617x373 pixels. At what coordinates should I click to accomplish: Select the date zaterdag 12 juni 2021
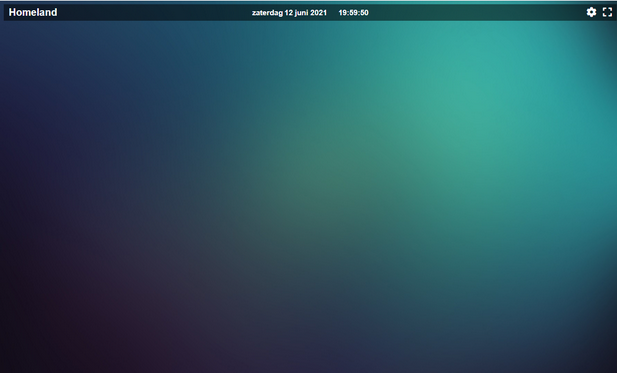(289, 13)
